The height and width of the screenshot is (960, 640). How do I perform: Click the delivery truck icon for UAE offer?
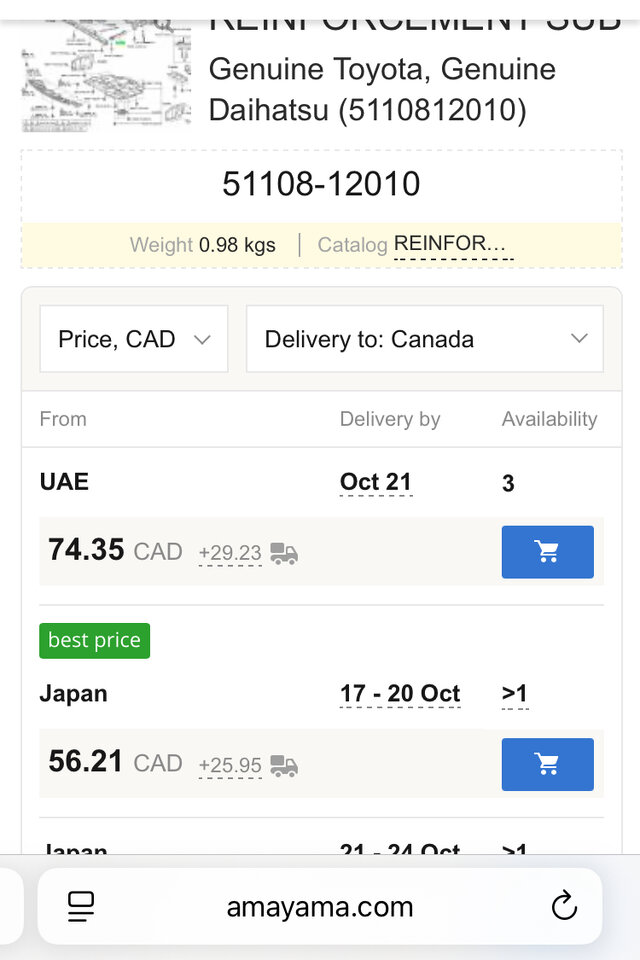pos(284,554)
